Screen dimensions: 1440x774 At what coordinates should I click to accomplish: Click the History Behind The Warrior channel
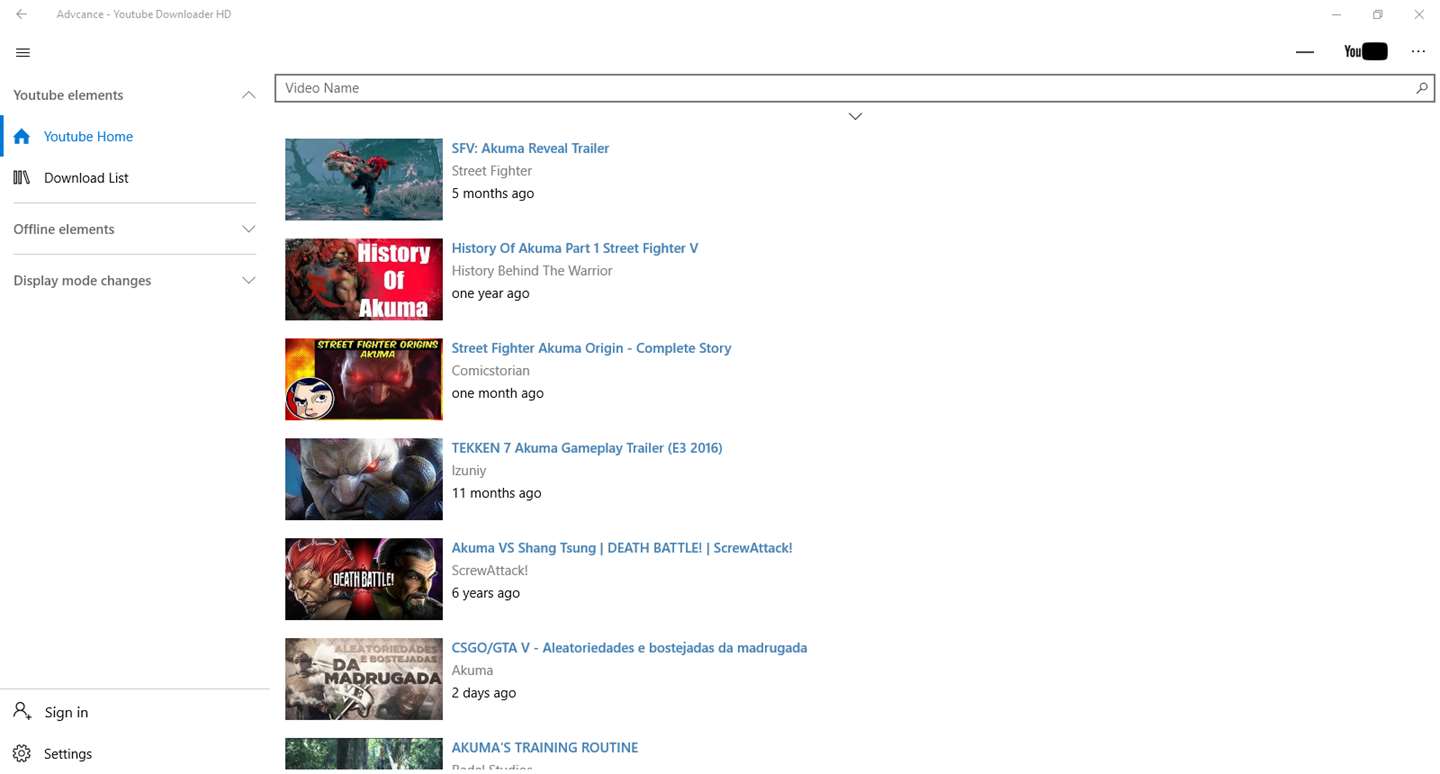(x=532, y=271)
